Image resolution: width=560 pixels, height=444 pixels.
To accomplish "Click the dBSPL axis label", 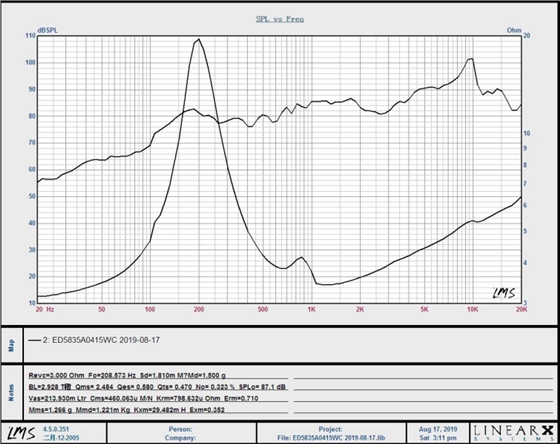I will [x=47, y=31].
